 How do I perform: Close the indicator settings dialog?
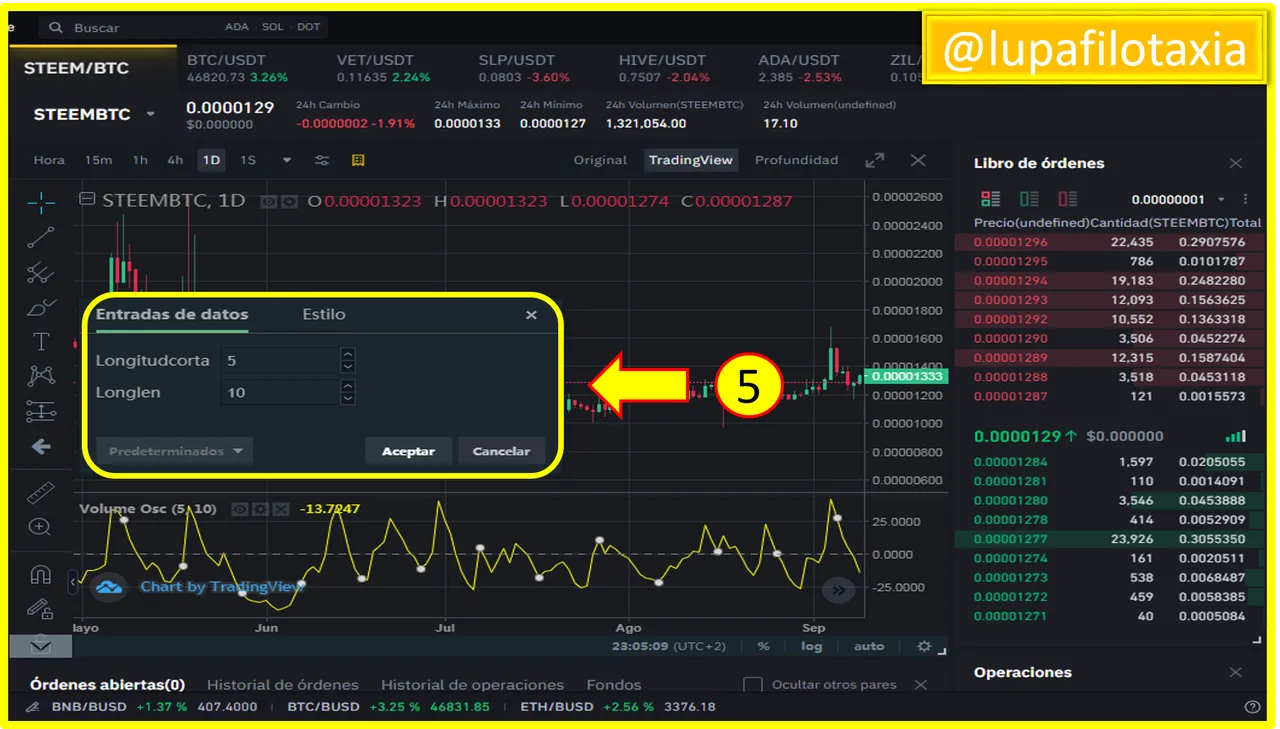click(x=531, y=315)
